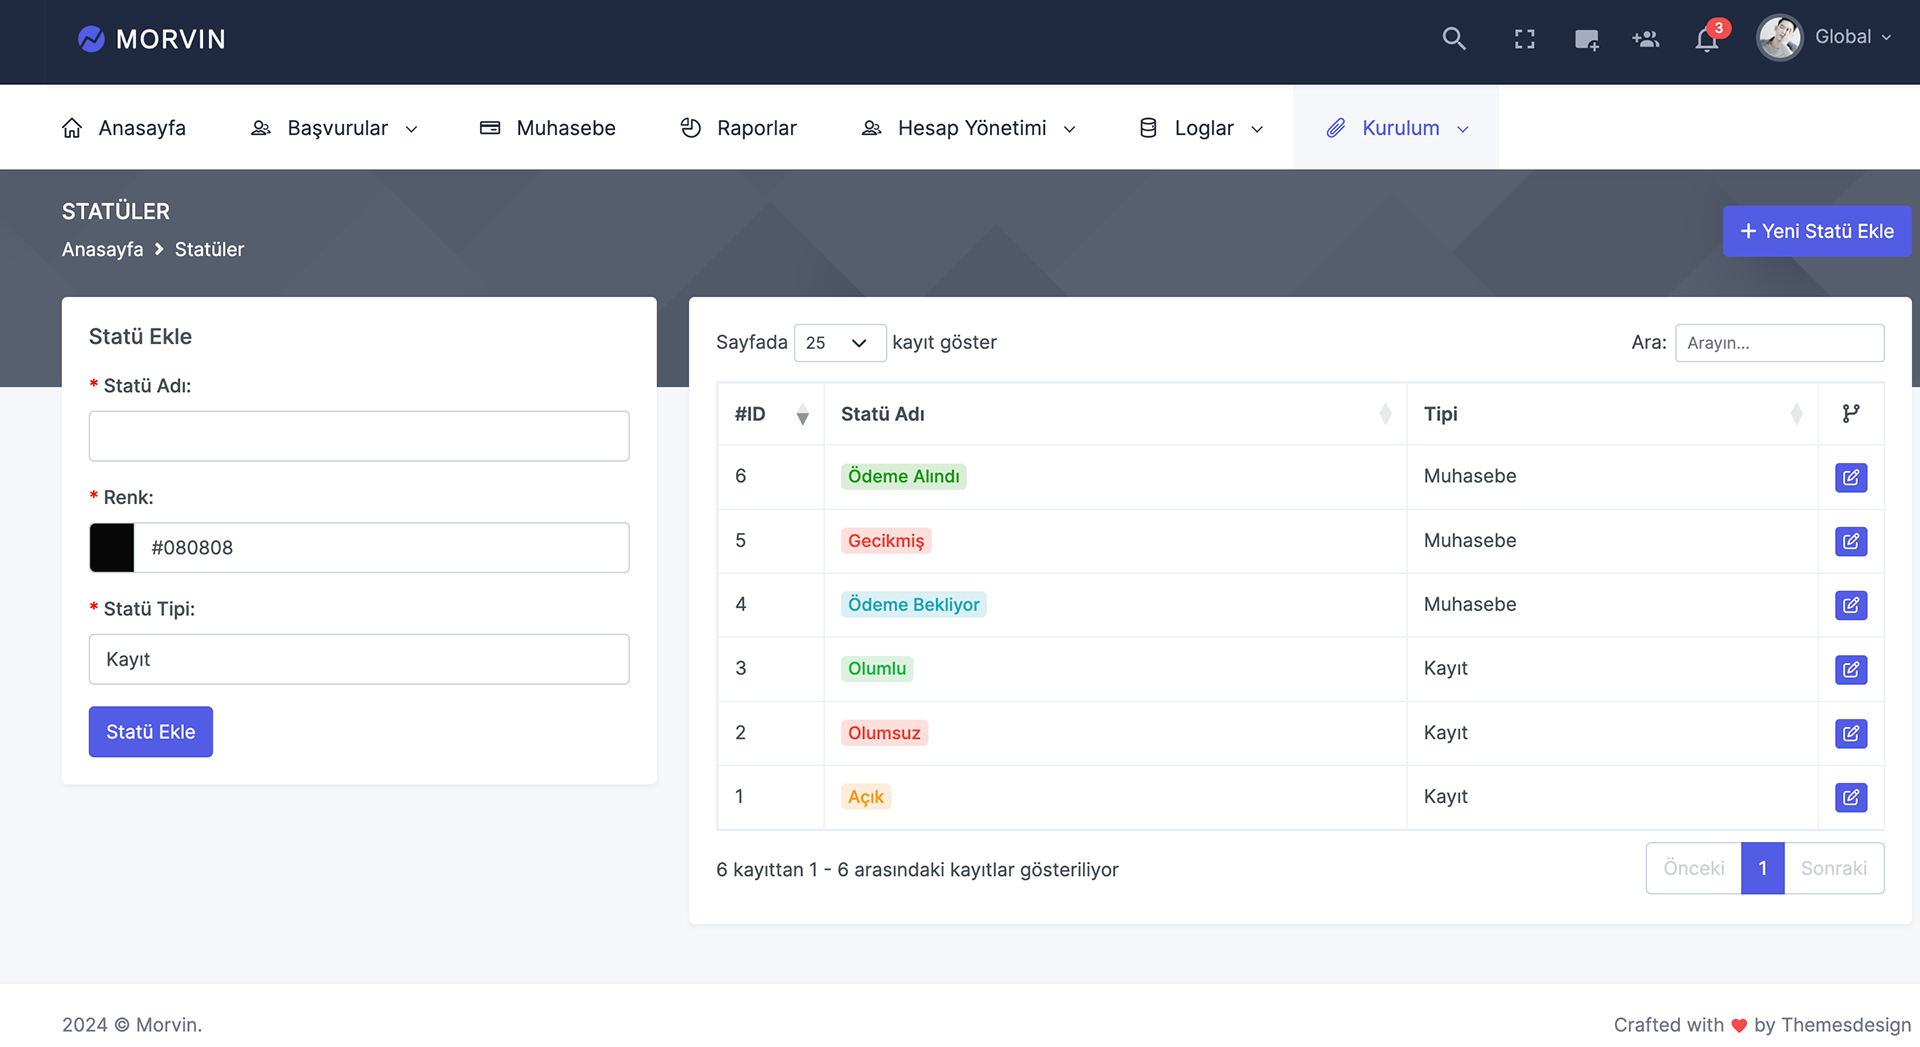
Task: Expand the Başvurular menu
Action: click(334, 128)
